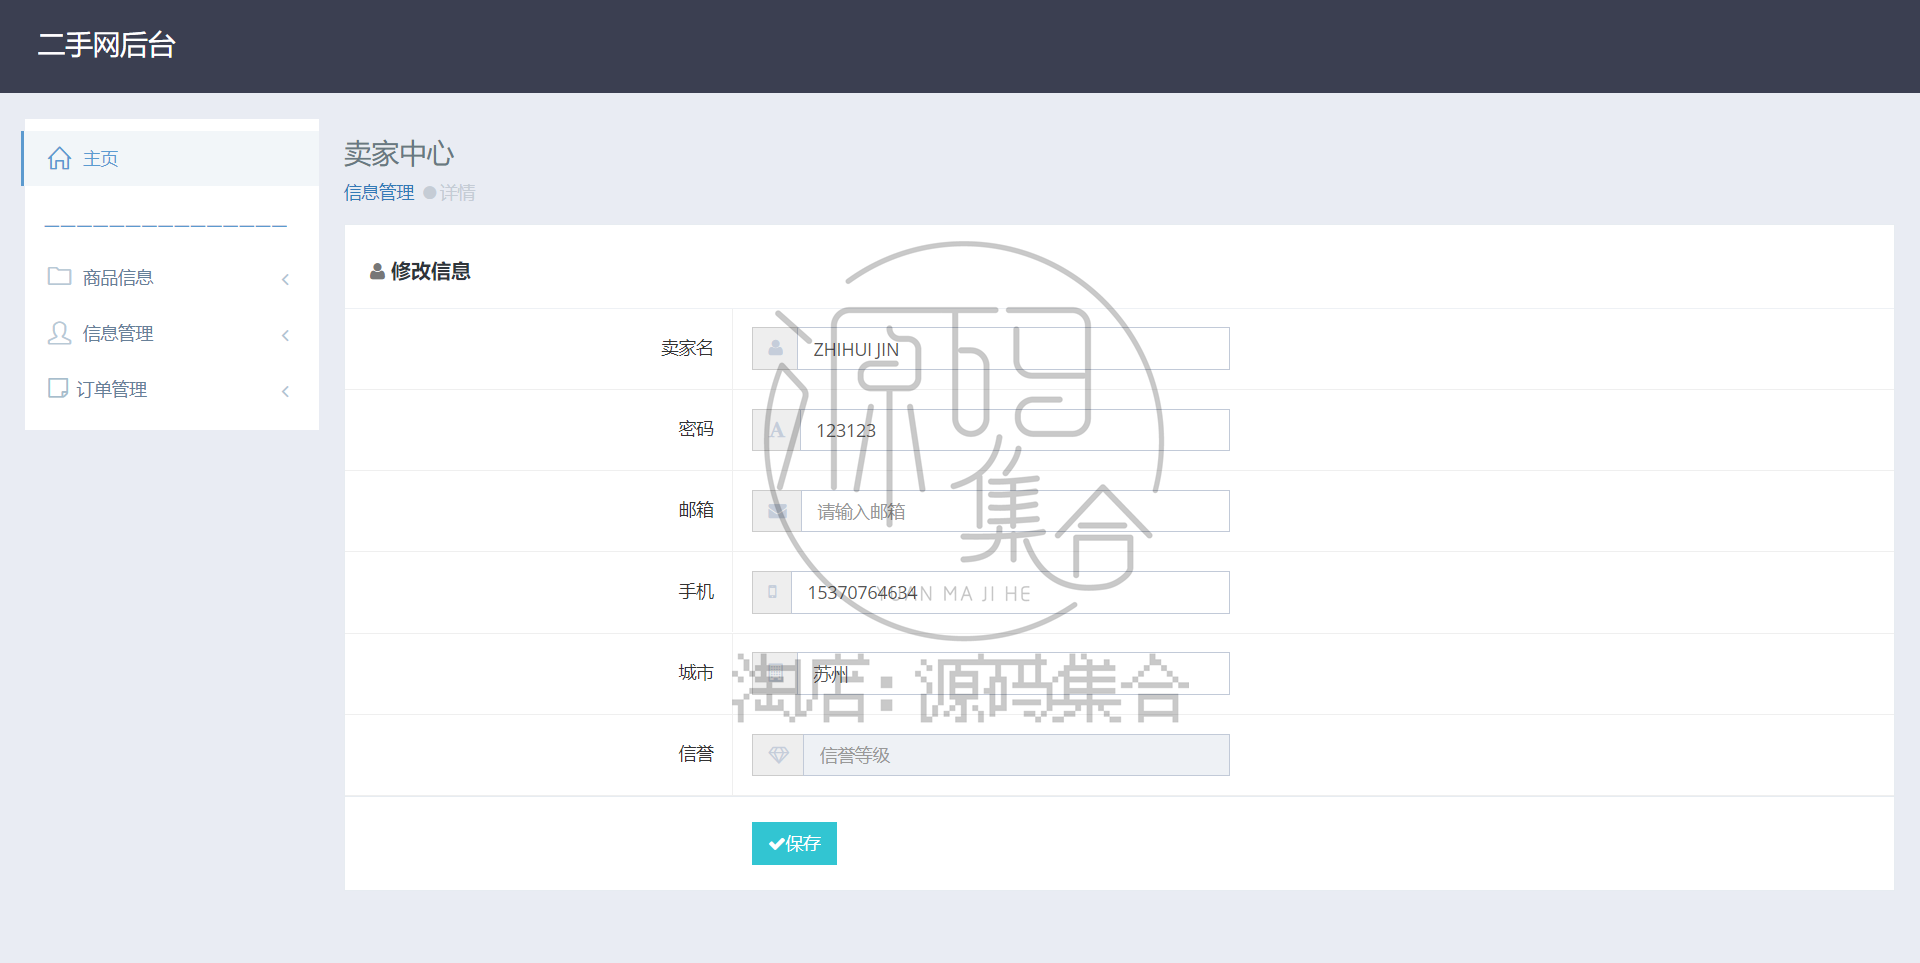
Task: Expand the 信息管理 menu chevron
Action: pyautogui.click(x=286, y=335)
